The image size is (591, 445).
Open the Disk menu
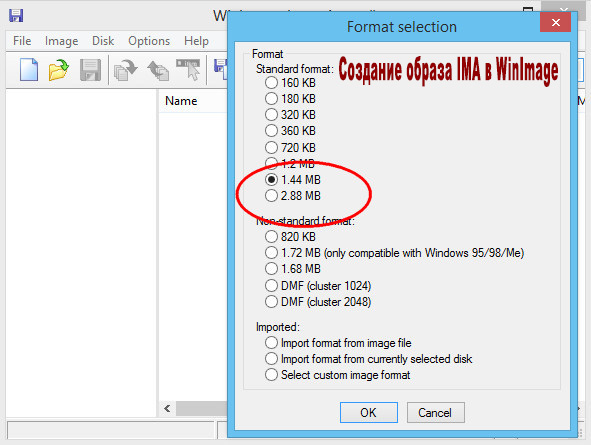coord(103,41)
